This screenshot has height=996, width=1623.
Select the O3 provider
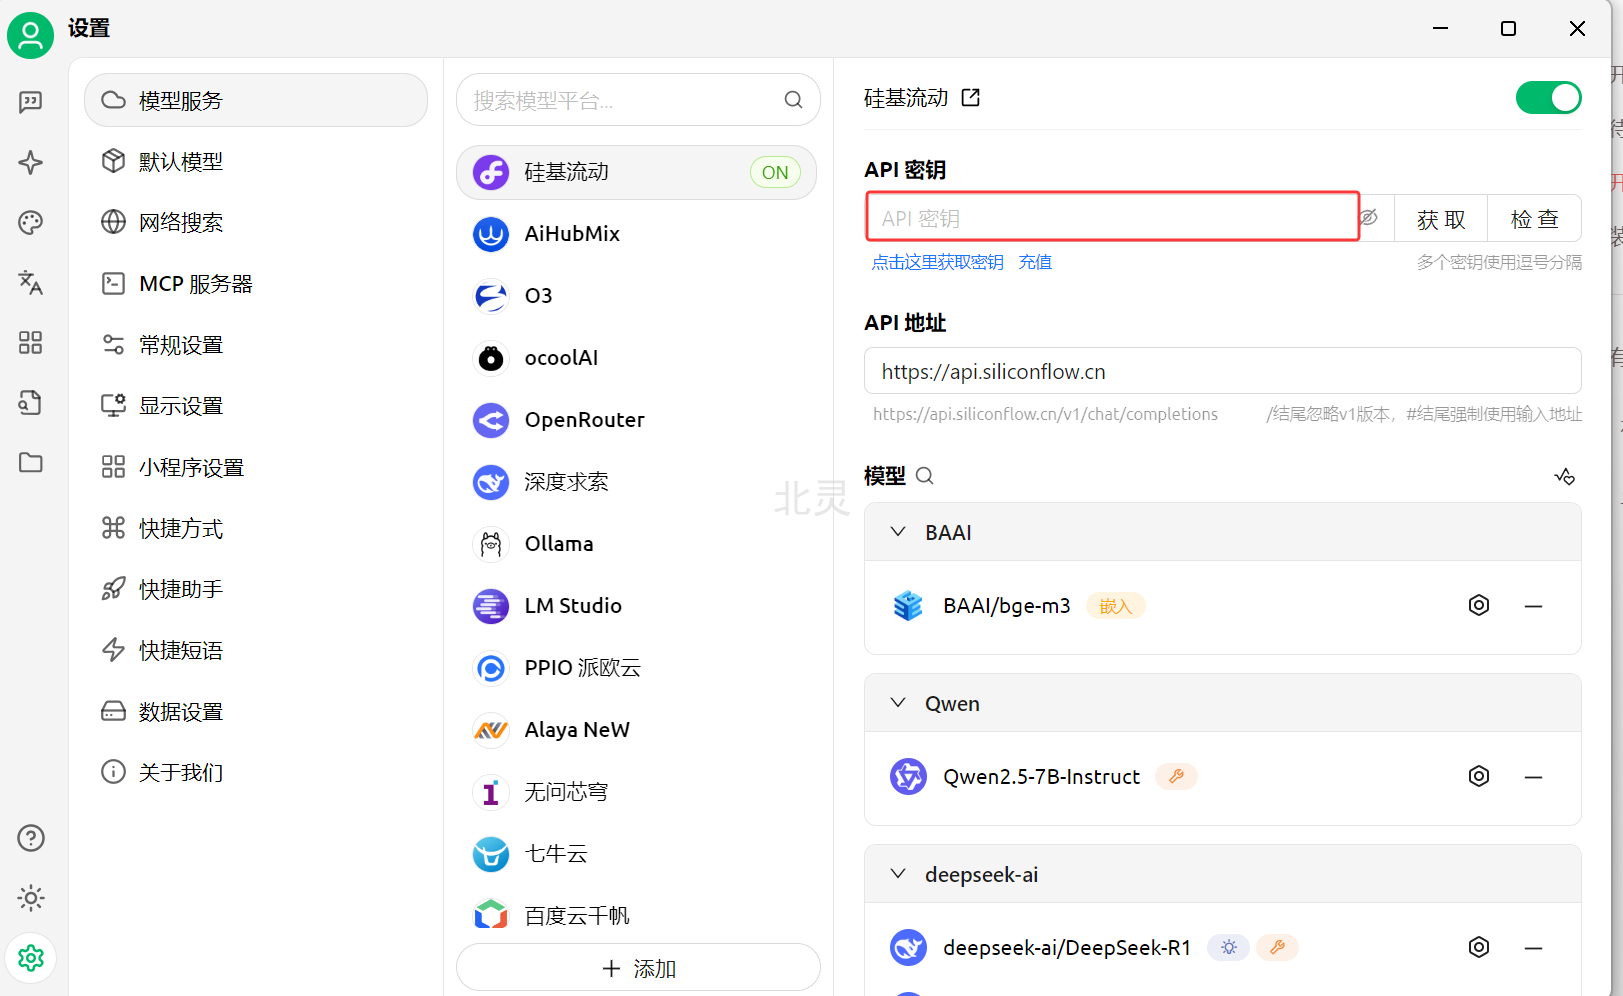637,296
